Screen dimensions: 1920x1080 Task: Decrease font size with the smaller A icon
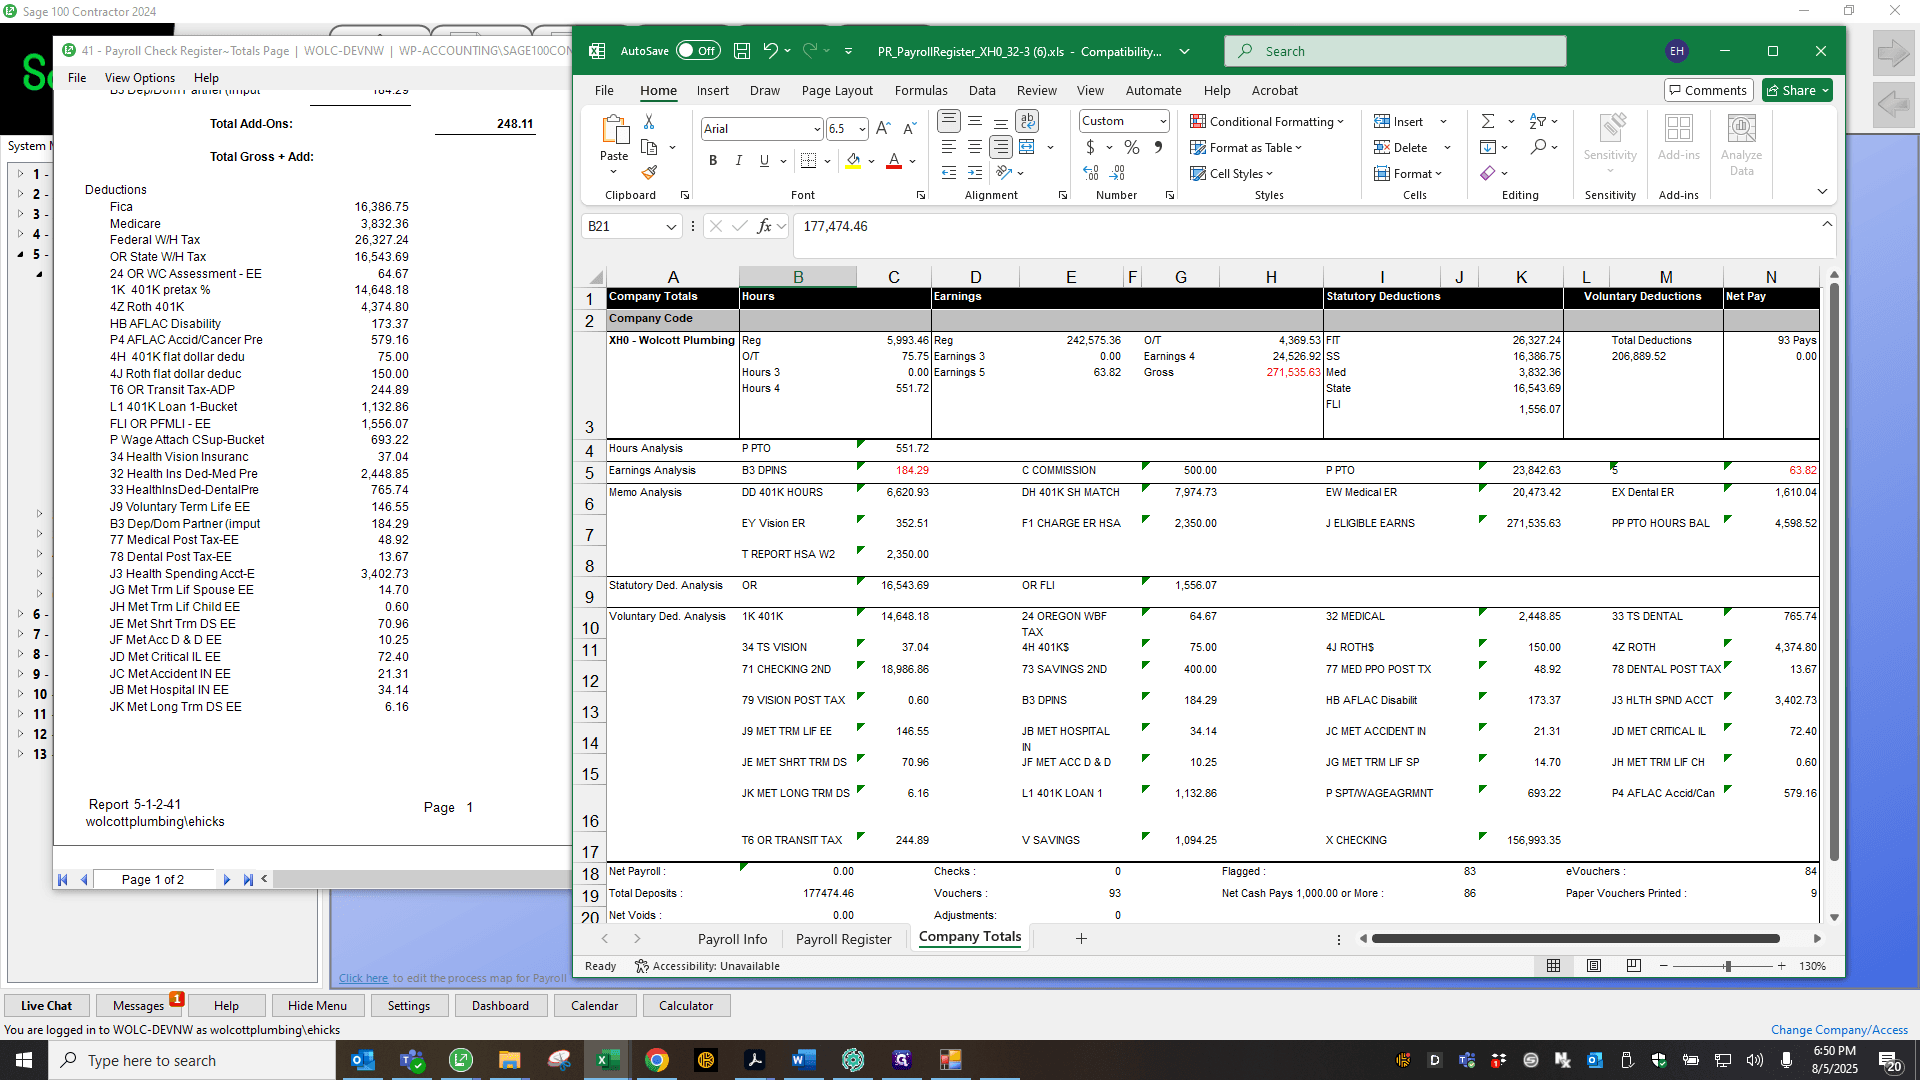click(909, 128)
